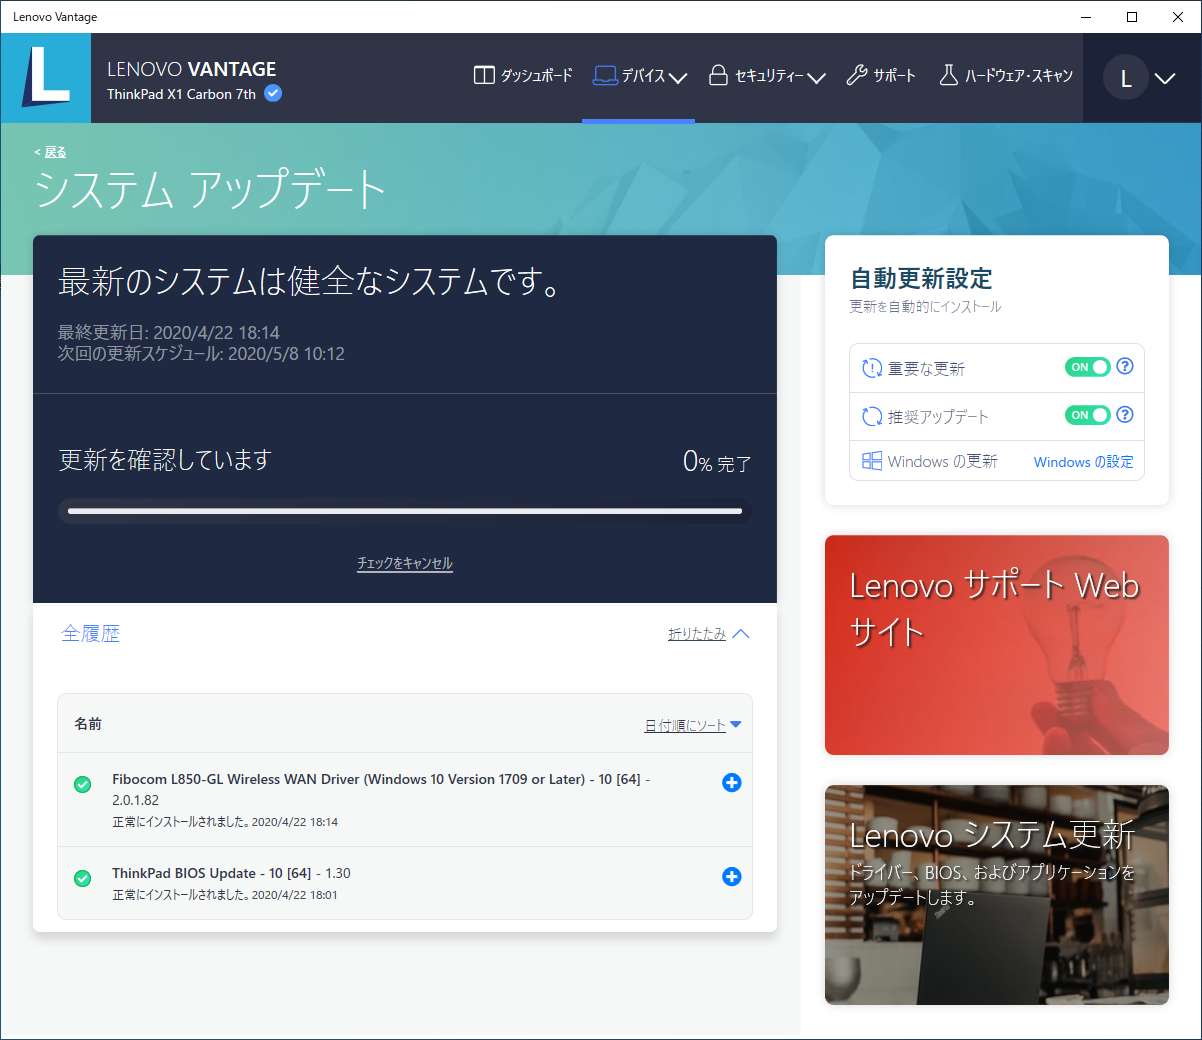Select ThinkPad BIOS Update - 10 [64] entry
Image resolution: width=1202 pixels, height=1040 pixels.
(x=405, y=883)
